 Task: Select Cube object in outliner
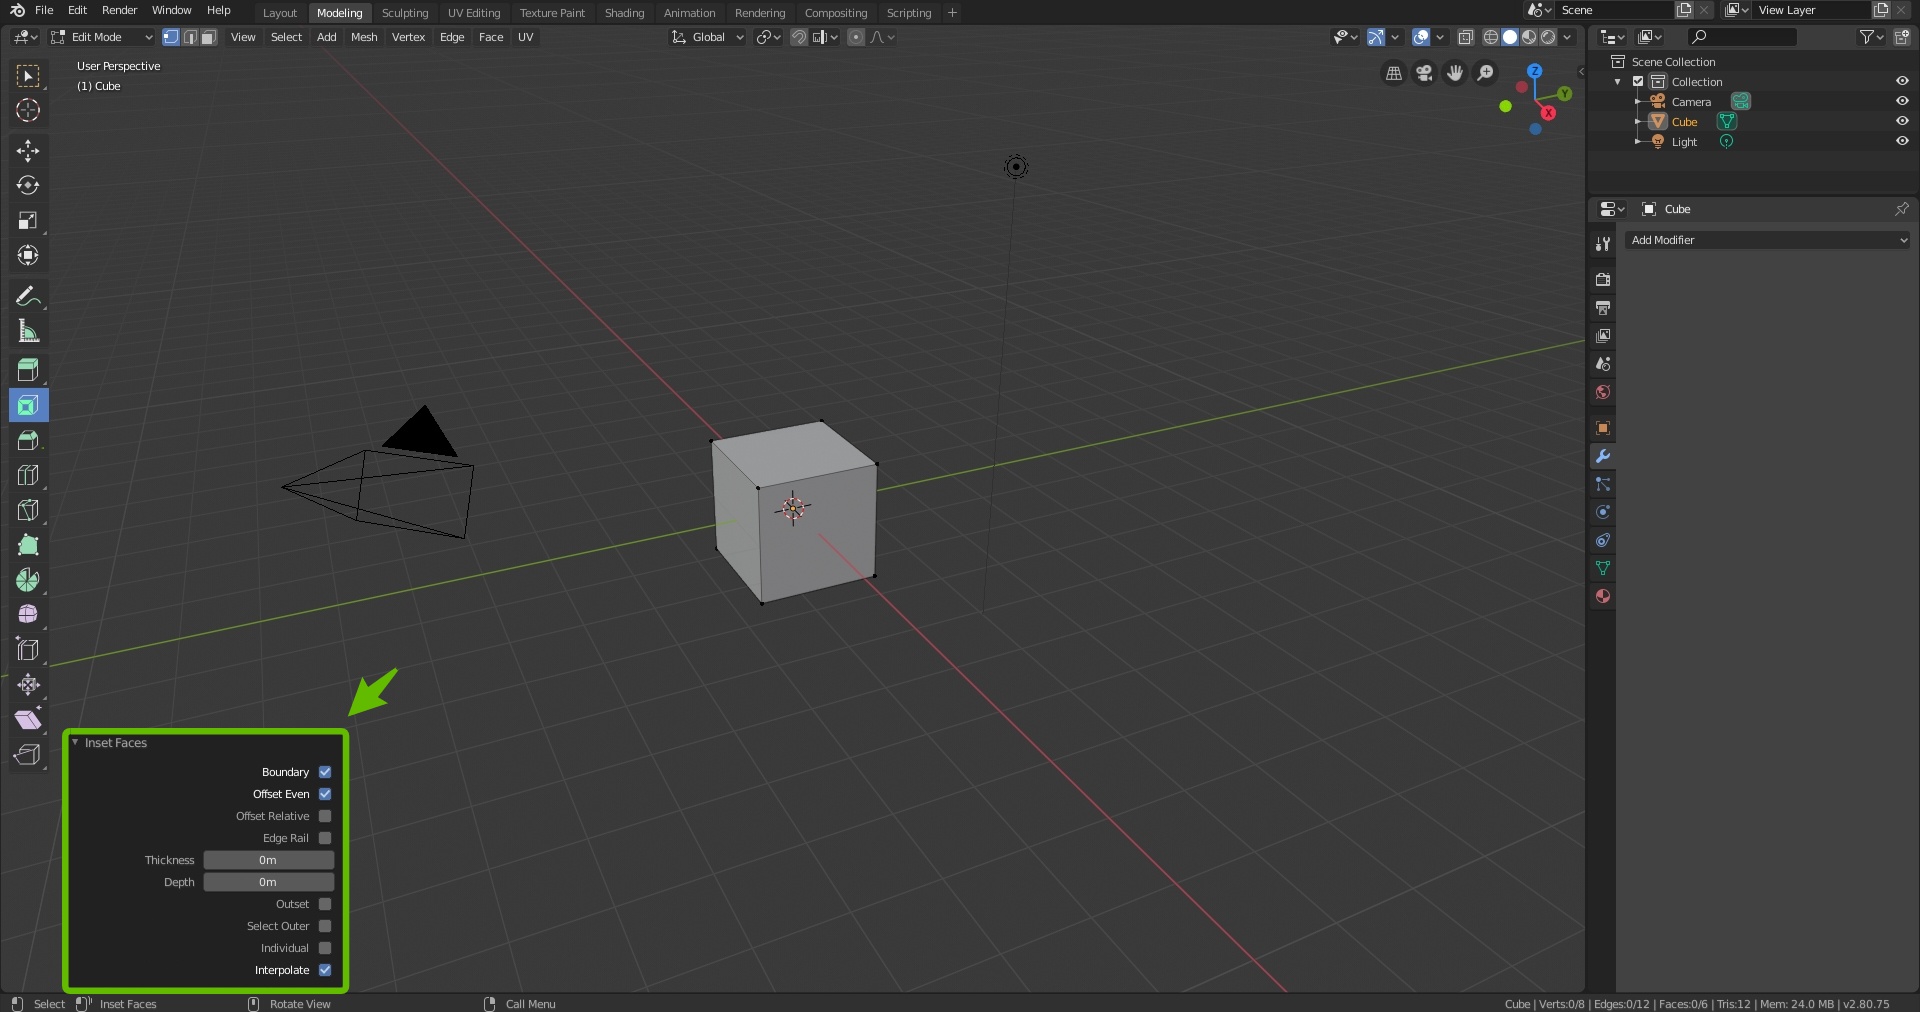pos(1684,122)
